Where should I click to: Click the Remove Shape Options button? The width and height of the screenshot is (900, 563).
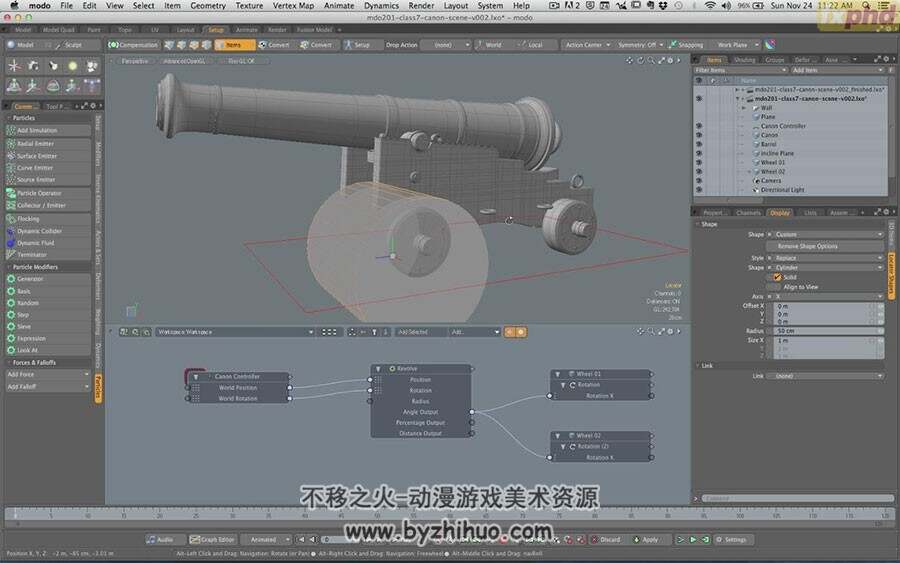click(807, 246)
